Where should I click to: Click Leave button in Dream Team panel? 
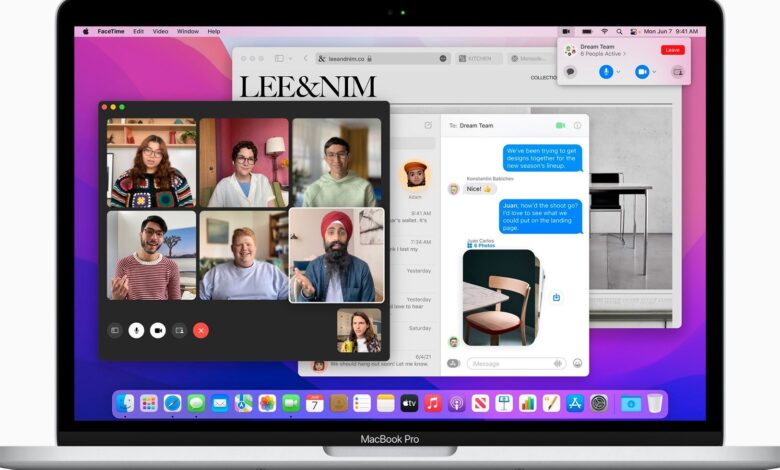coord(673,50)
